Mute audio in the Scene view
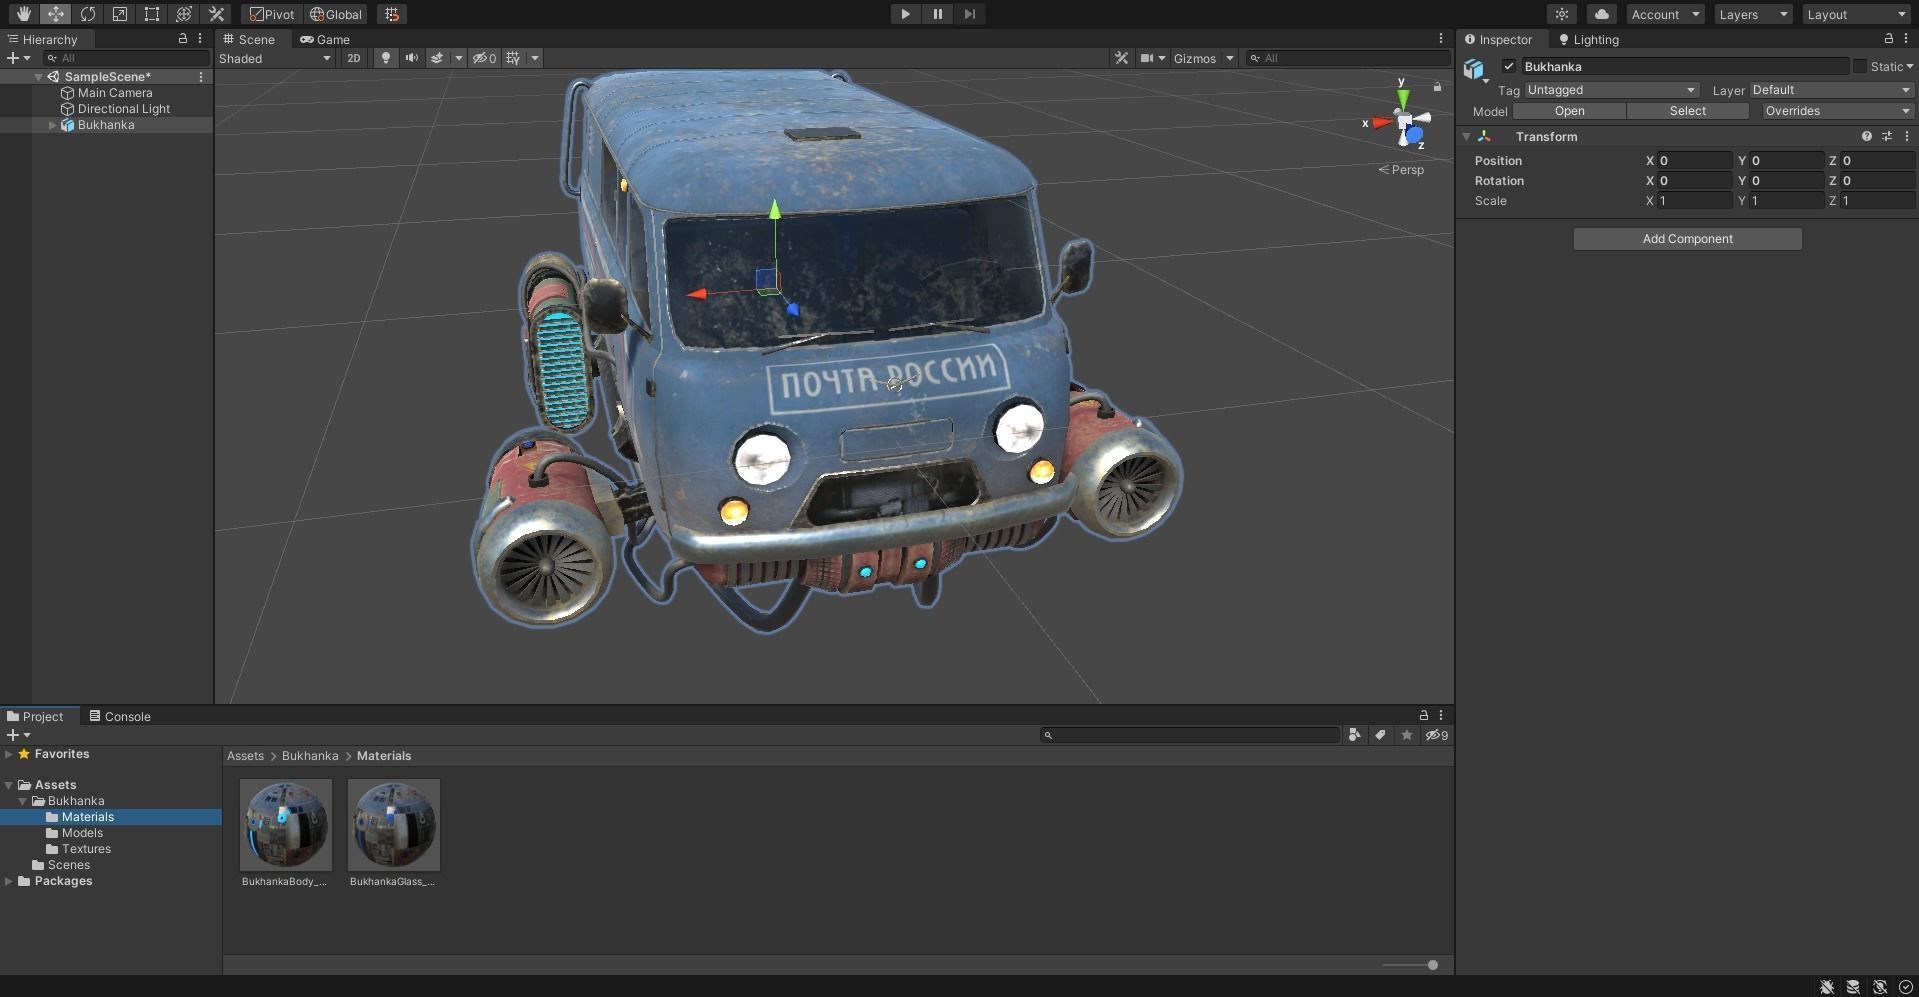Screen dimensions: 1919x997 tap(411, 58)
